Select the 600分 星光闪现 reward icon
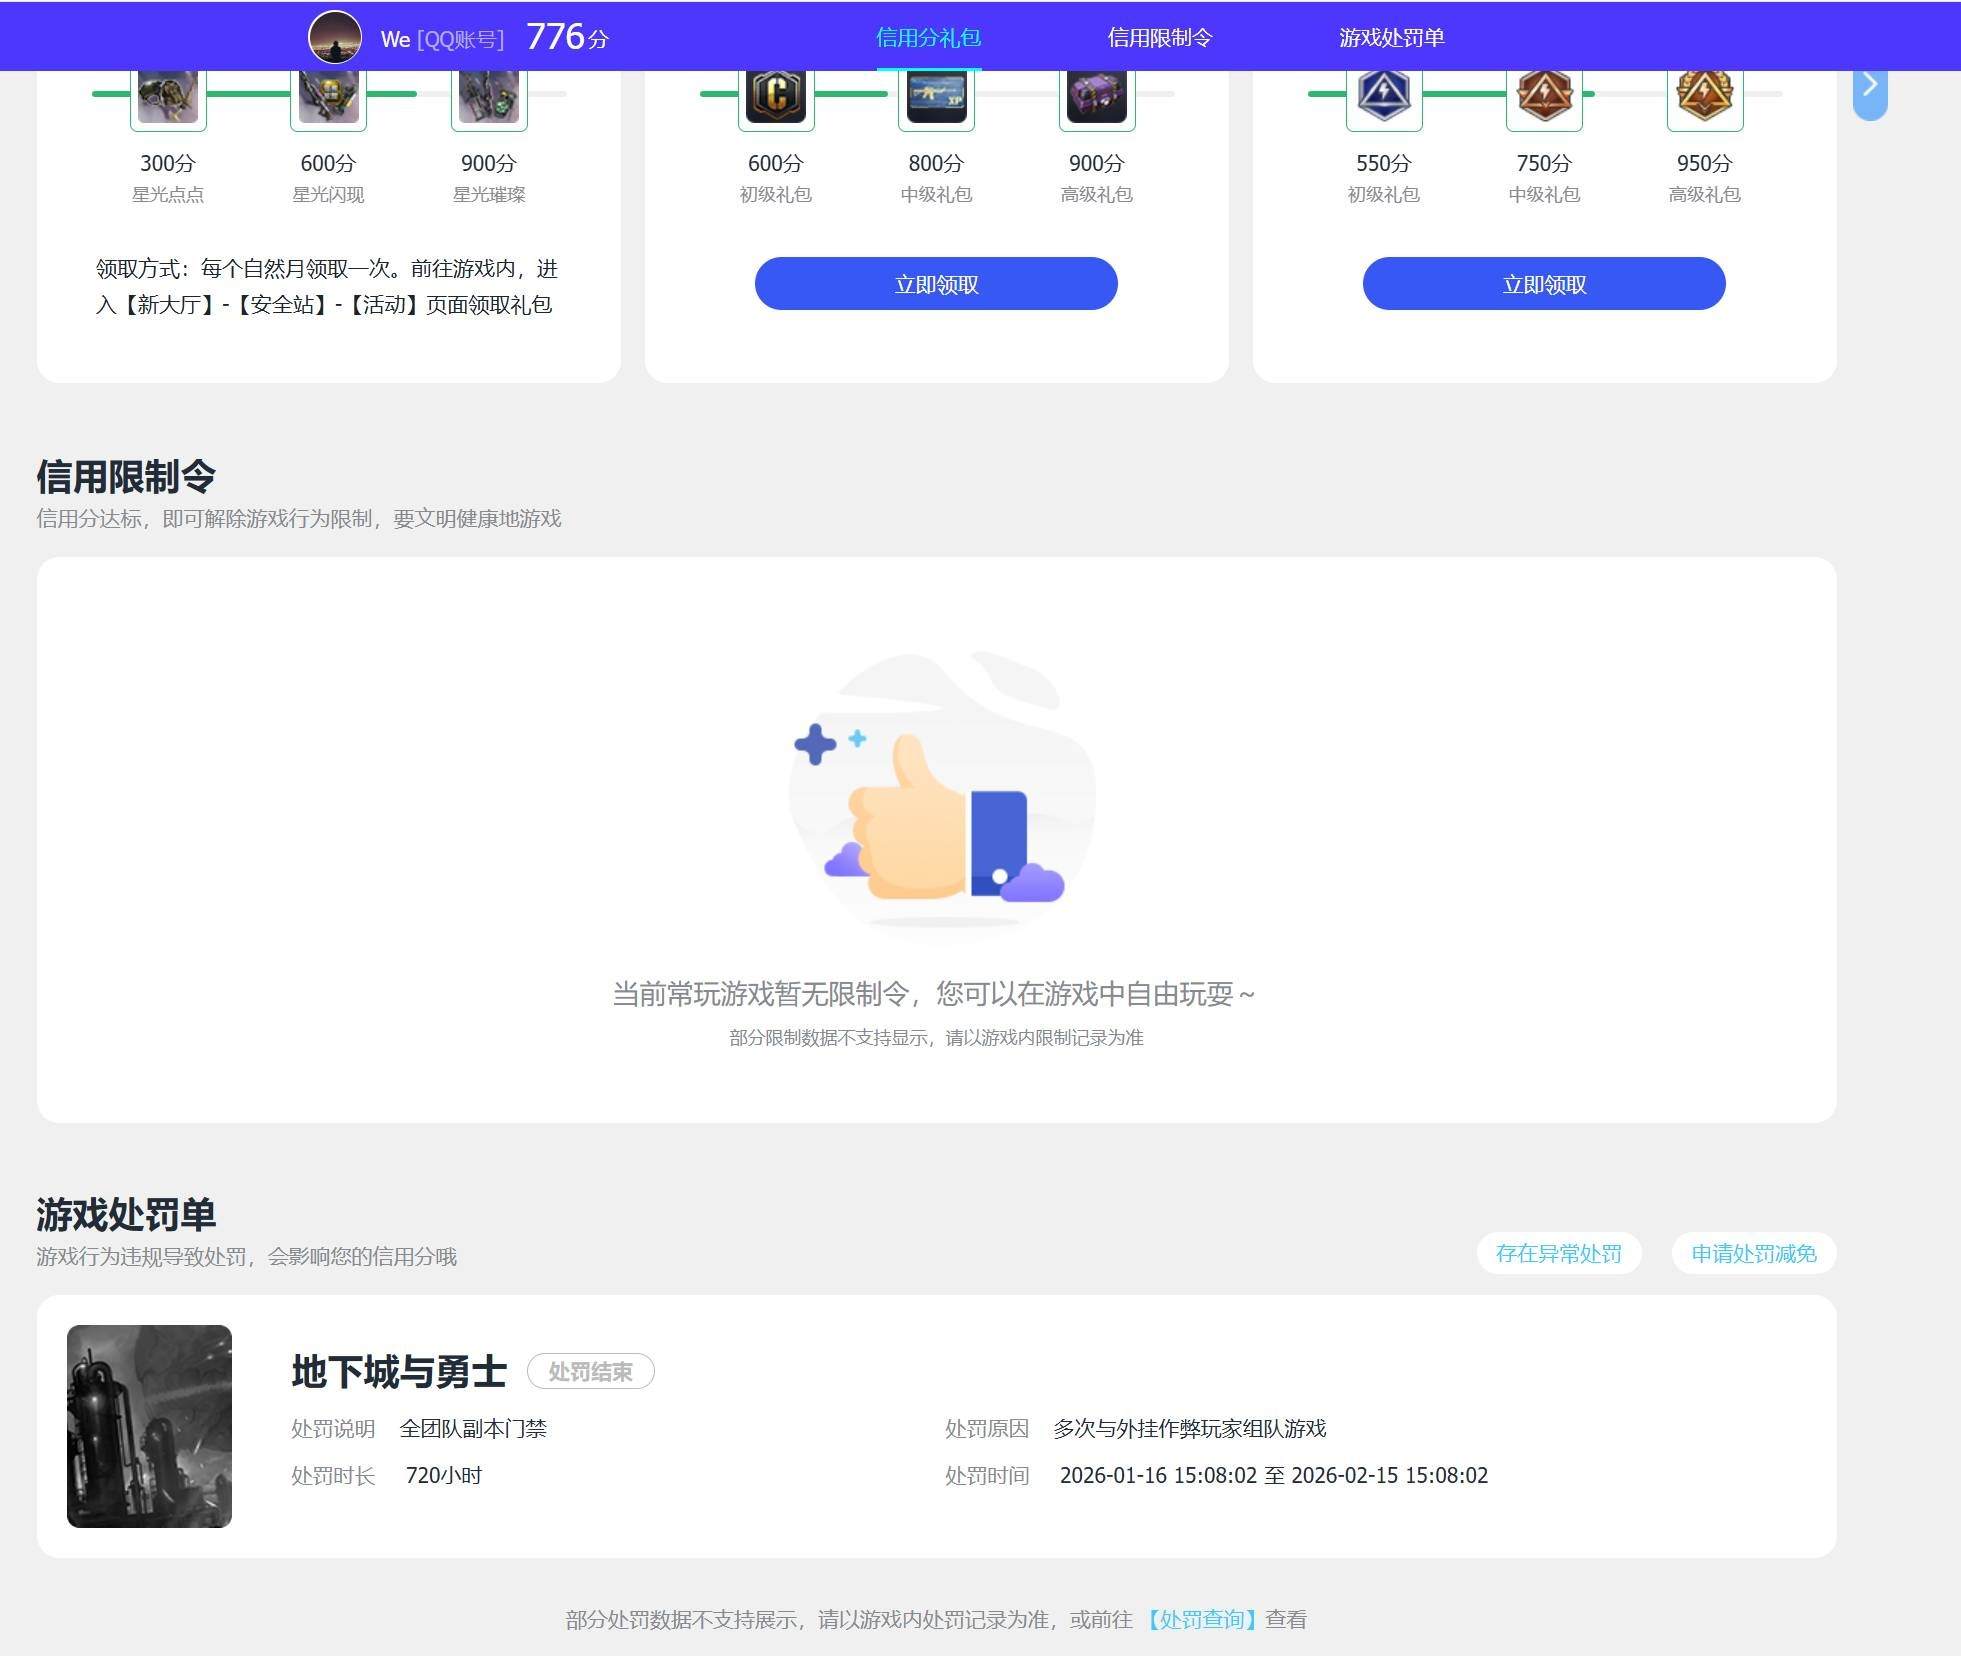1961x1656 pixels. pos(328,100)
